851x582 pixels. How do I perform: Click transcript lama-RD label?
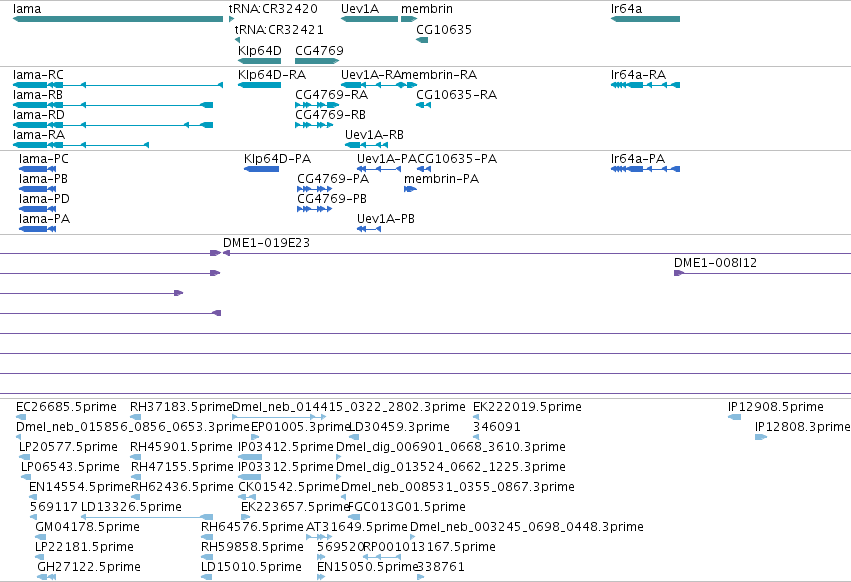coord(39,115)
